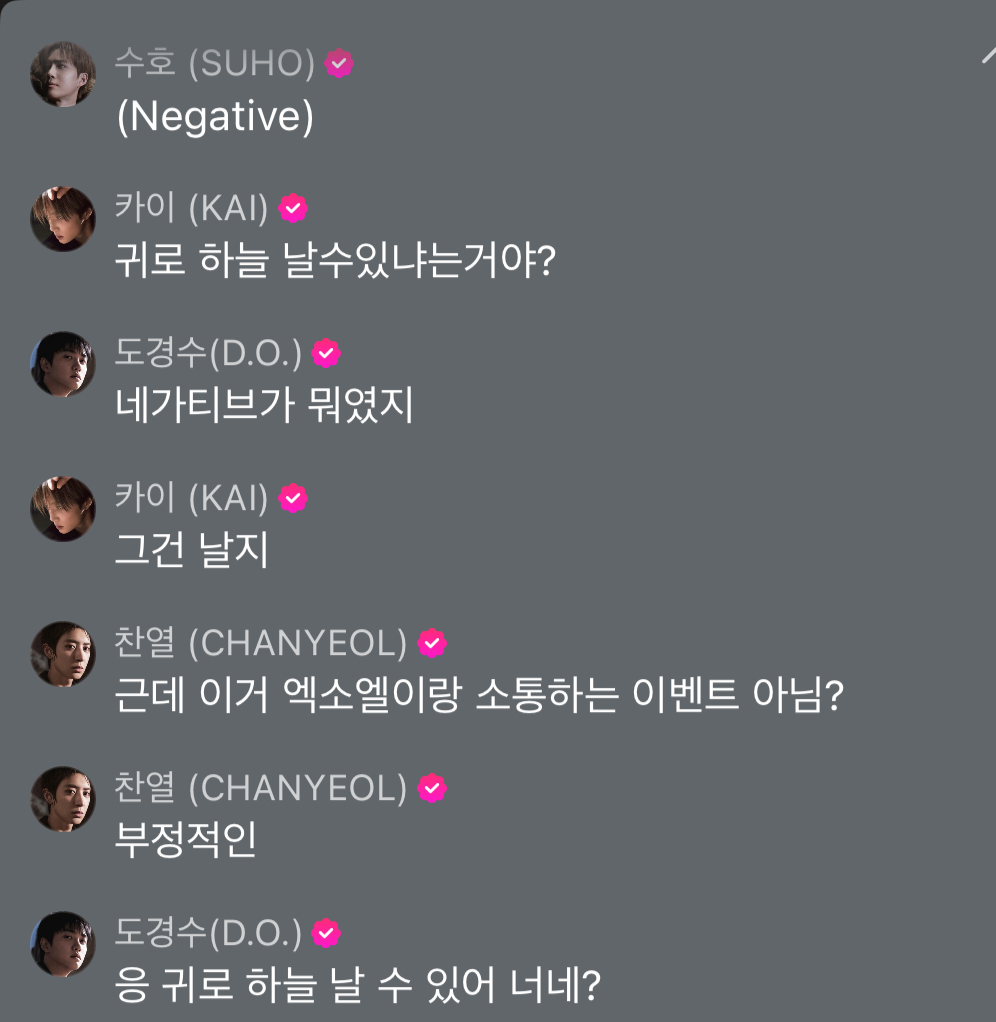Click 찬열 (CHANYEOL) name above '근데 이거 엑소엘이랑'

(261, 643)
